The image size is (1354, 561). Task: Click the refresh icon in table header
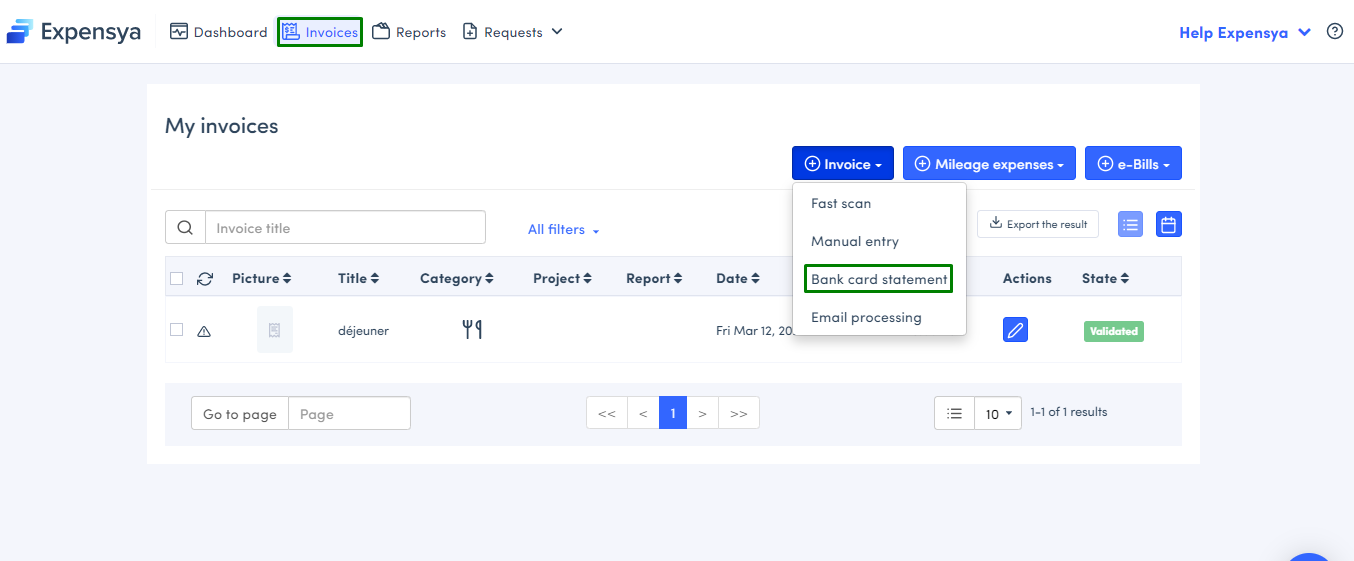click(x=205, y=279)
